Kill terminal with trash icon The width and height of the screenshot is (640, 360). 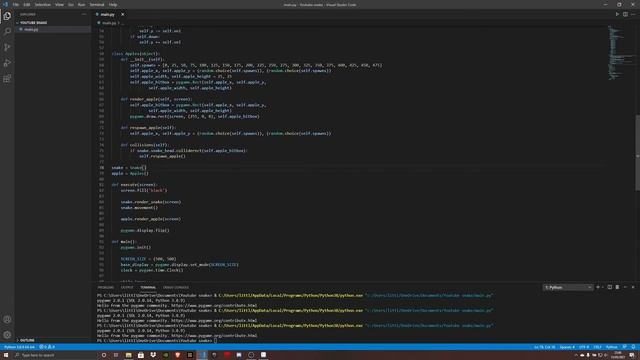(617, 287)
